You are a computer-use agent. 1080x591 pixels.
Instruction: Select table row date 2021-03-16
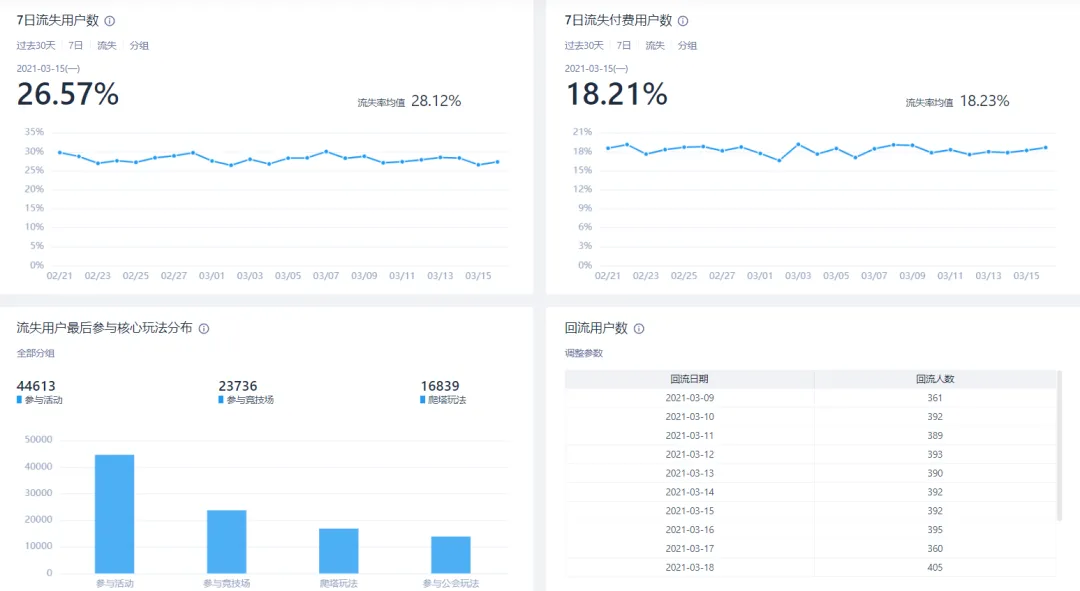pos(689,530)
